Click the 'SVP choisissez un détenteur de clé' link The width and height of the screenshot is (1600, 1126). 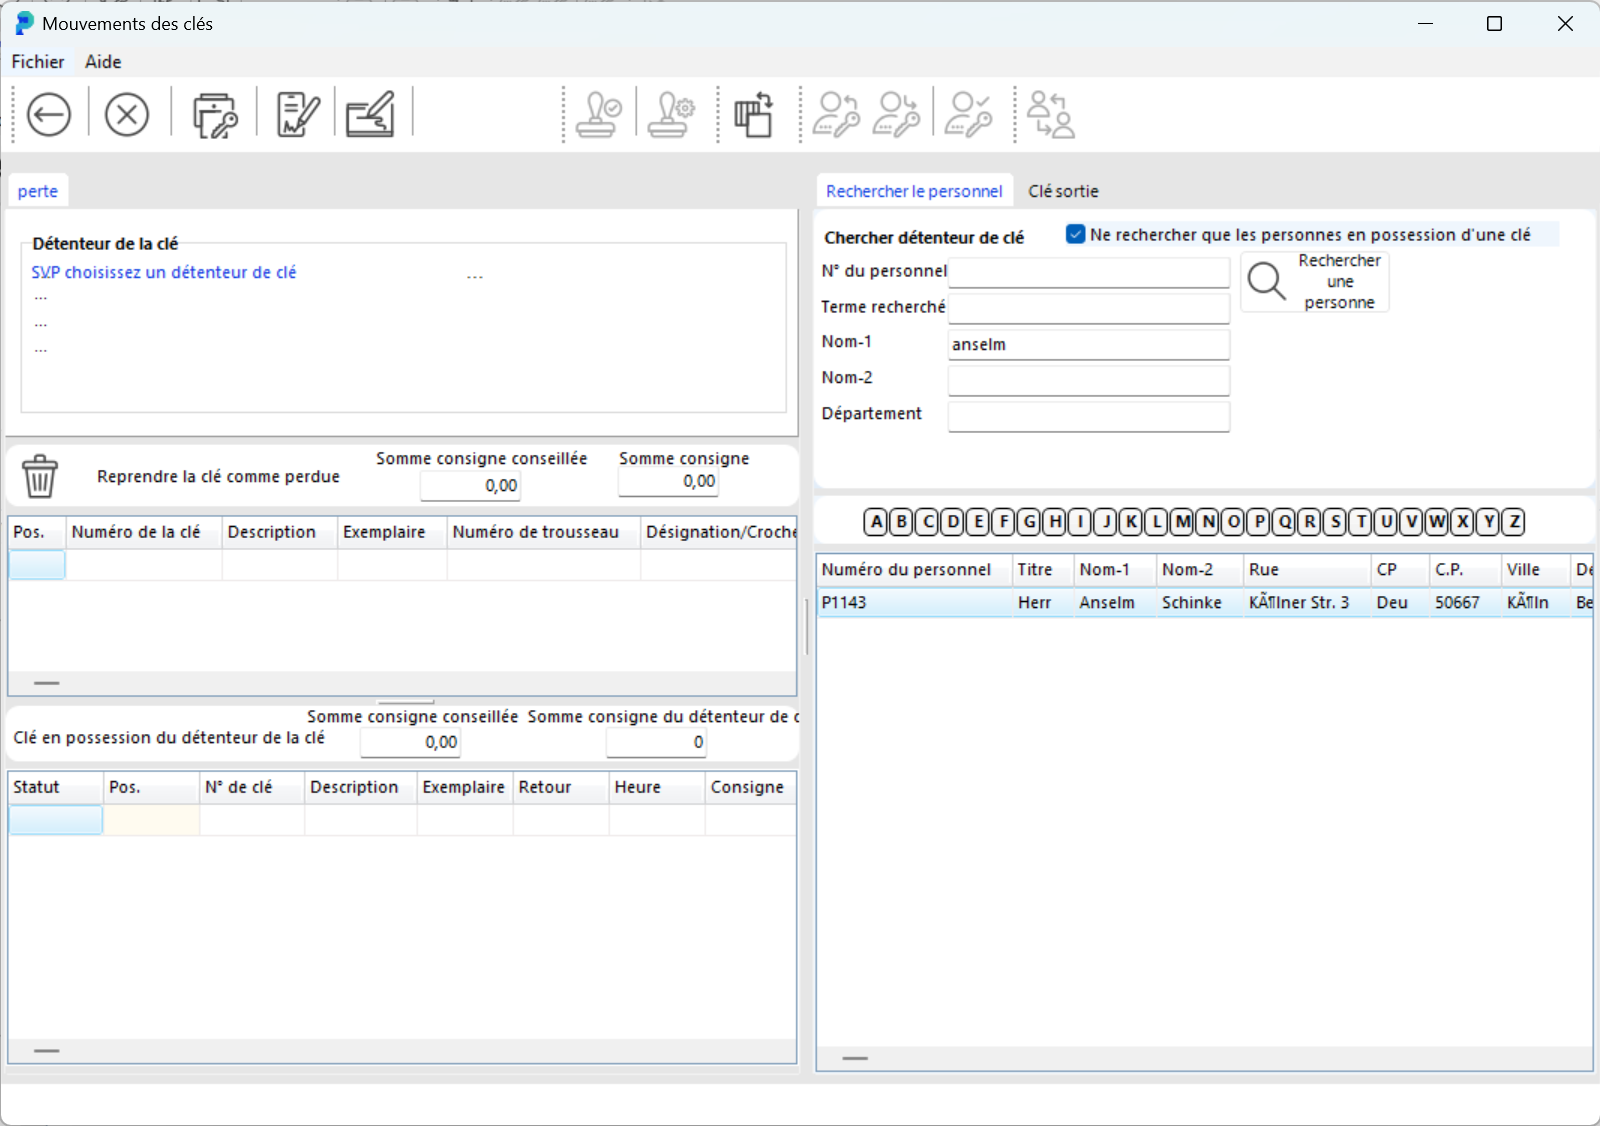click(164, 272)
